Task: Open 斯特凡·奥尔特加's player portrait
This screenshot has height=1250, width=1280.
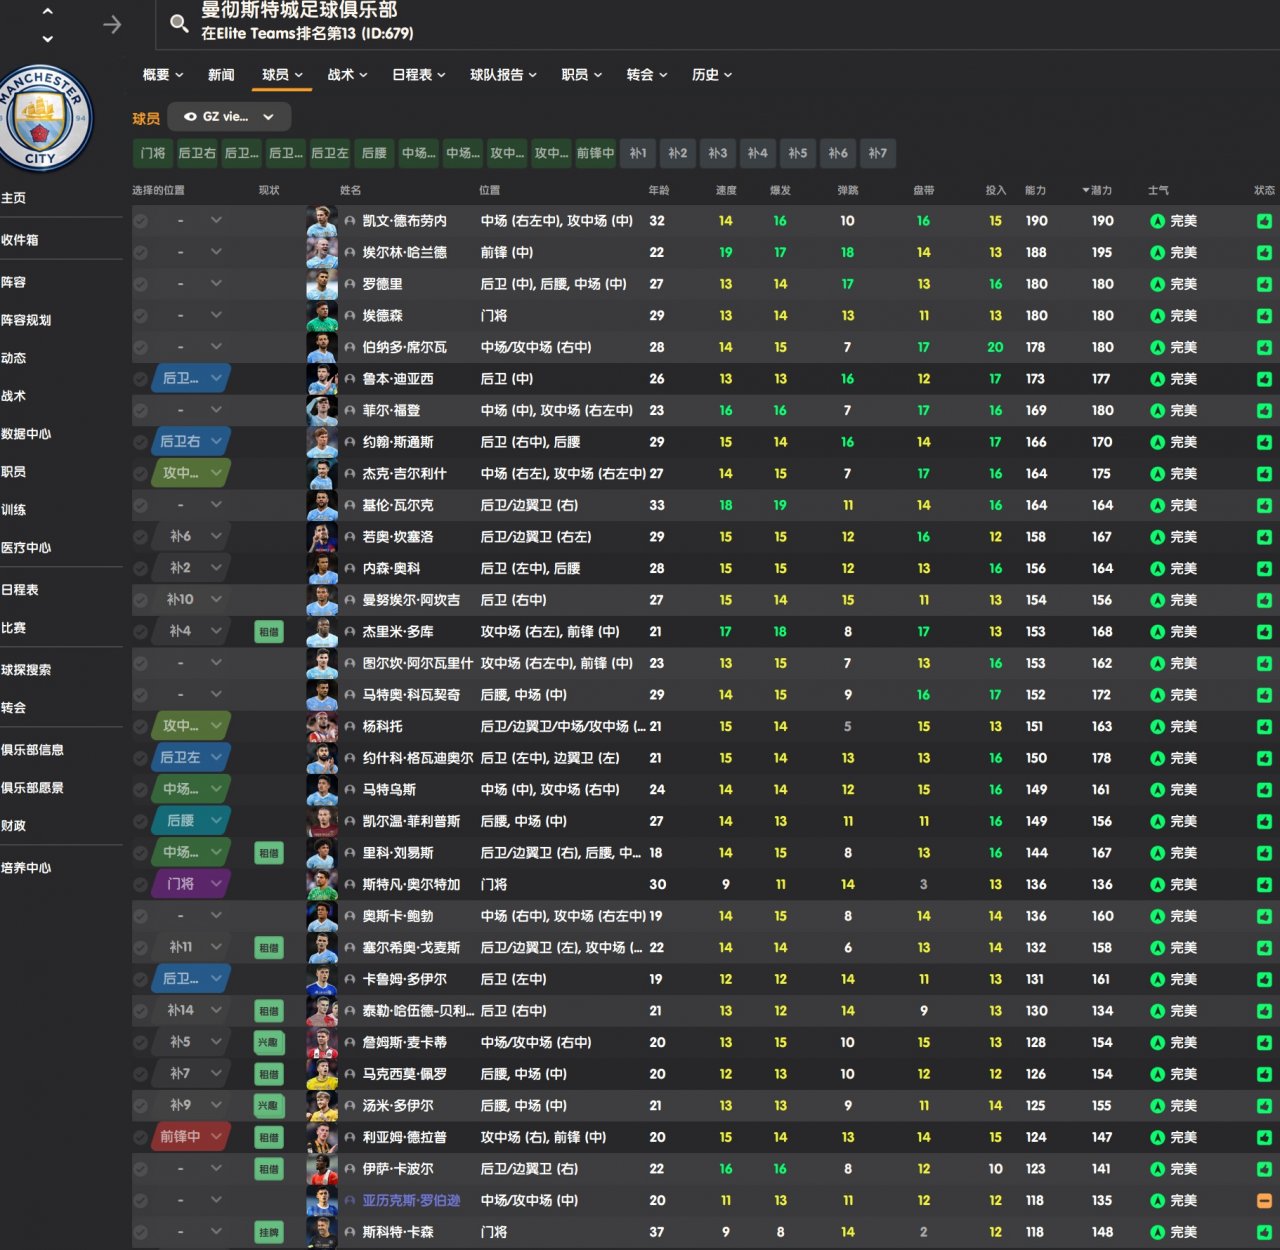Action: [321, 885]
